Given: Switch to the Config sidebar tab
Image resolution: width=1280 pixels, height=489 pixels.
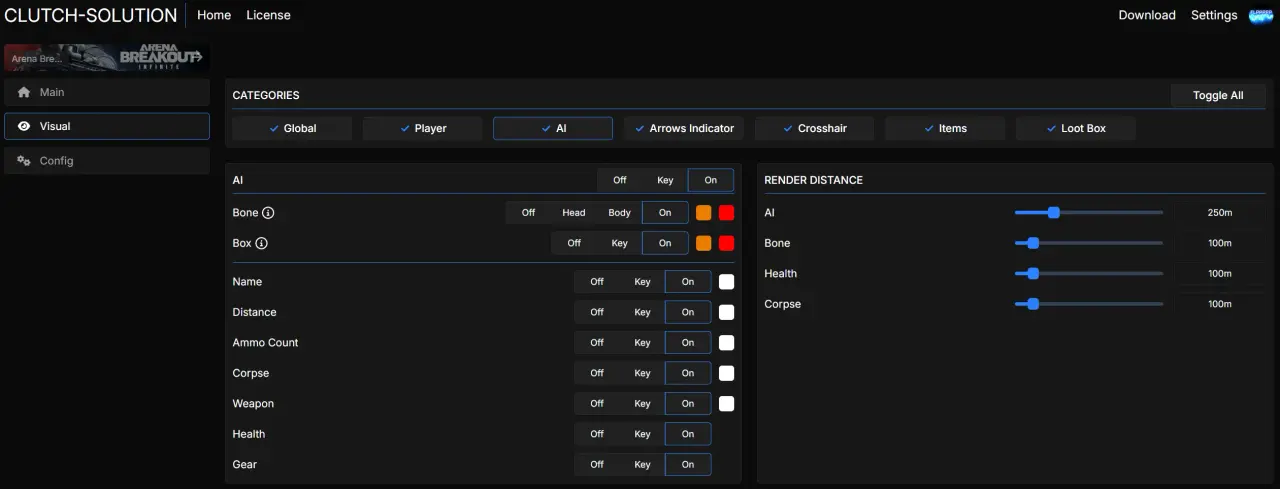Looking at the screenshot, I should [107, 161].
